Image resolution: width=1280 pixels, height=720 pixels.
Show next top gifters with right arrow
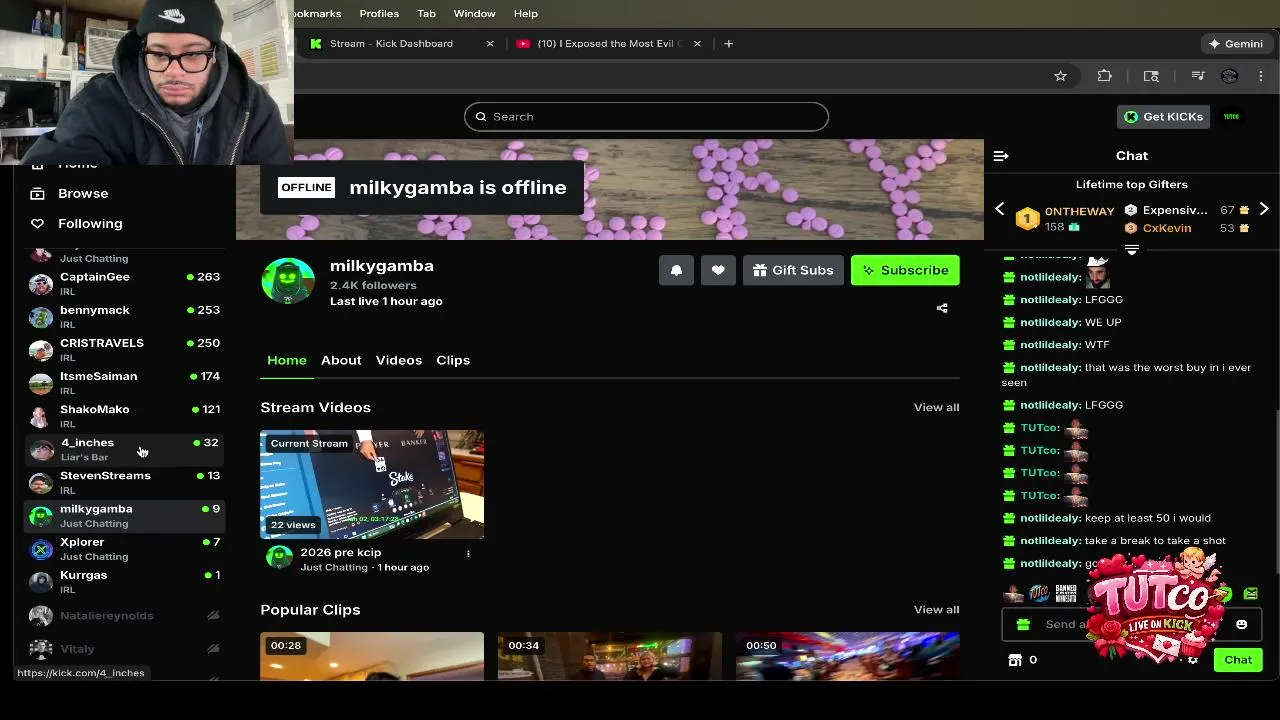click(1264, 209)
